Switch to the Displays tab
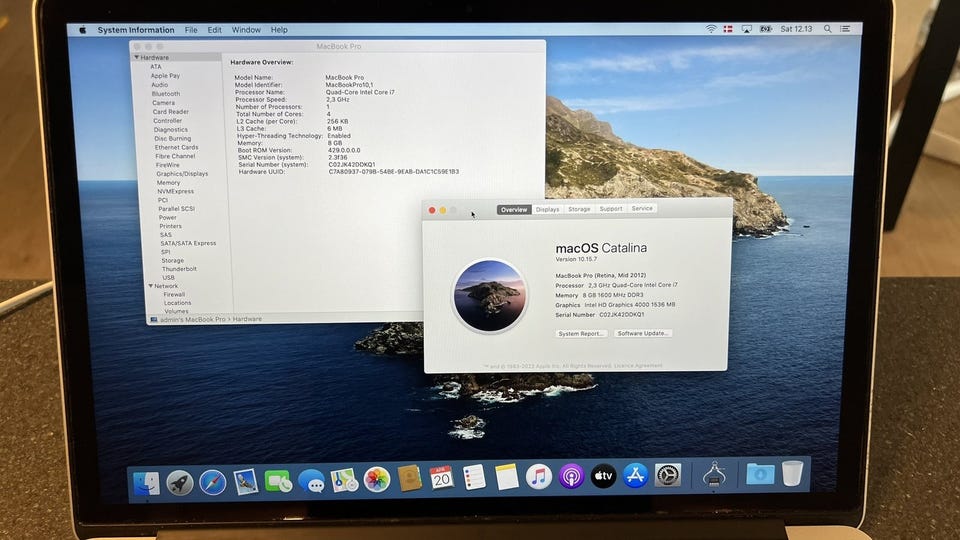 pos(547,209)
